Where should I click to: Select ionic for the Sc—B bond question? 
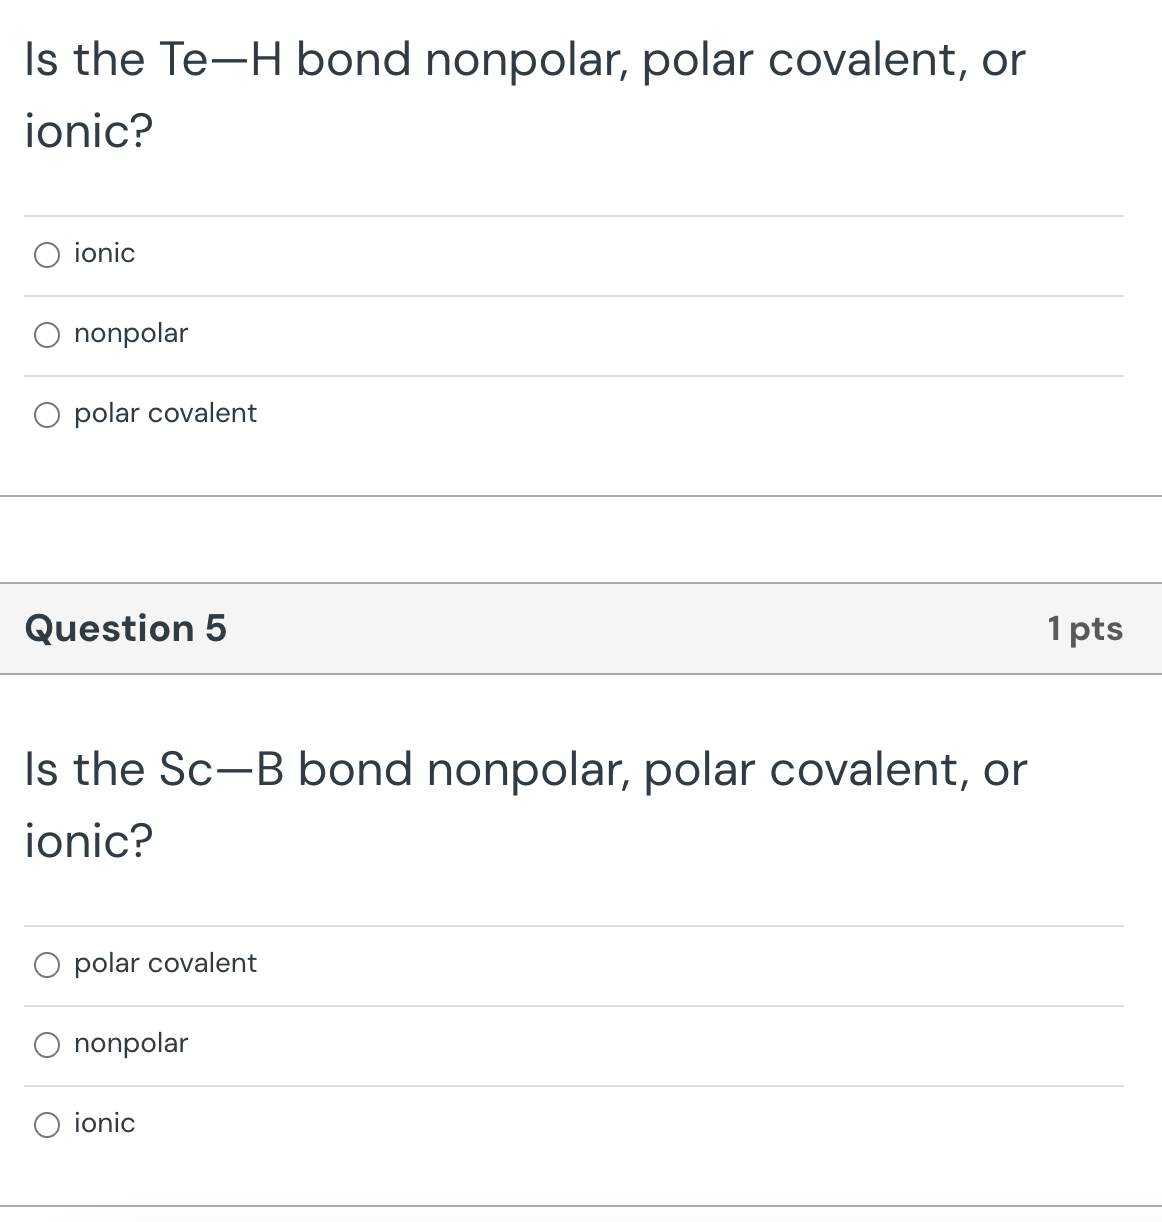tap(46, 1124)
